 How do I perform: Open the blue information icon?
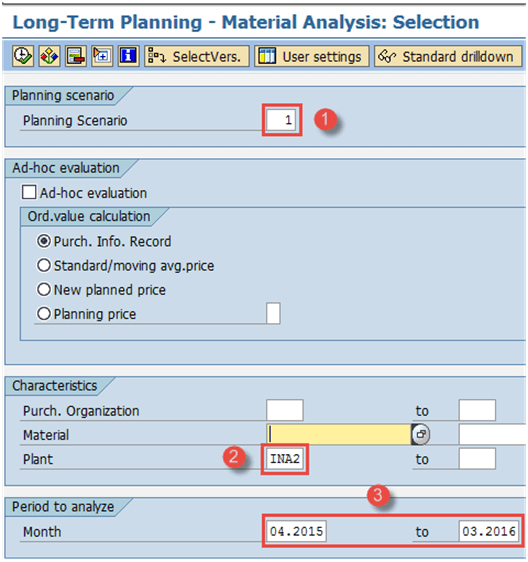point(128,56)
